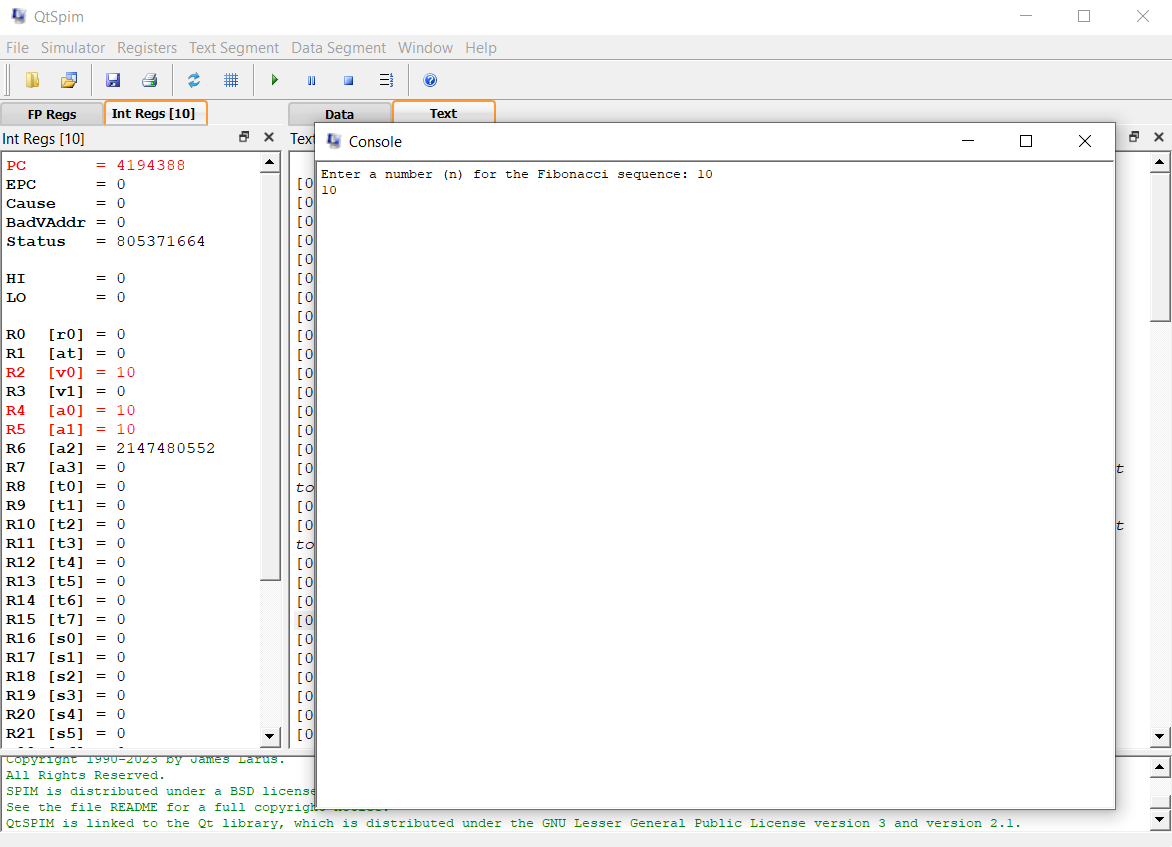Click the R2 [v0] register row
Image resolution: width=1172 pixels, height=847 pixels.
click(x=71, y=372)
